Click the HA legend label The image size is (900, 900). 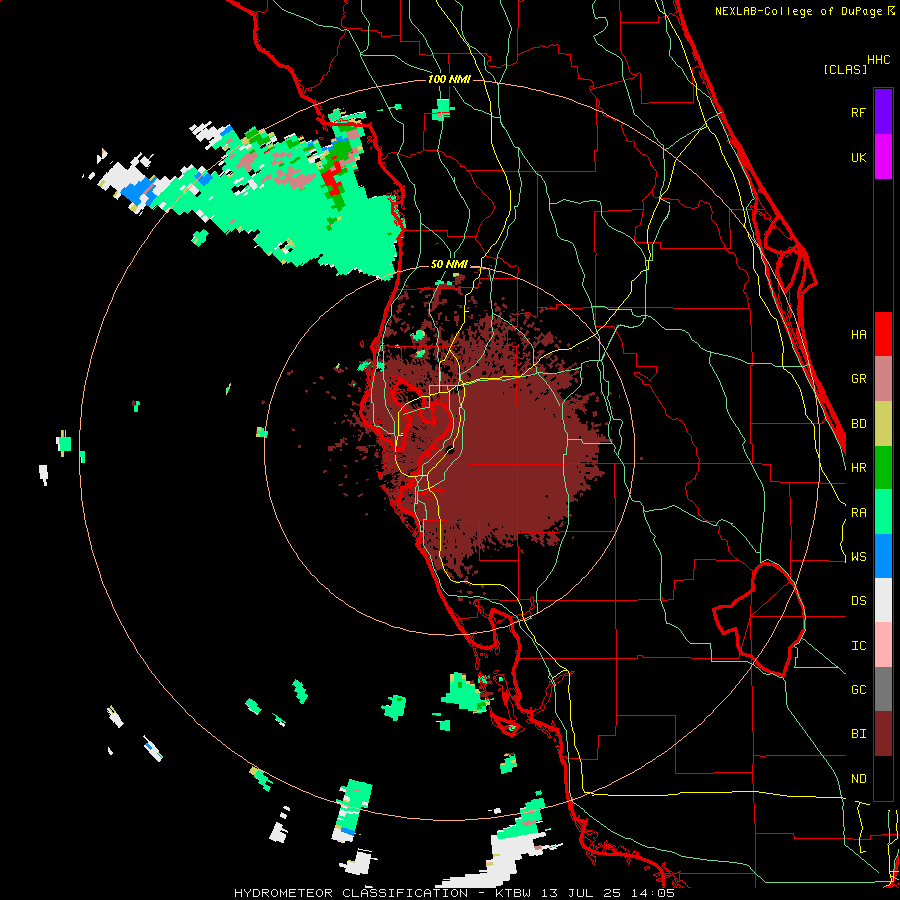858,335
